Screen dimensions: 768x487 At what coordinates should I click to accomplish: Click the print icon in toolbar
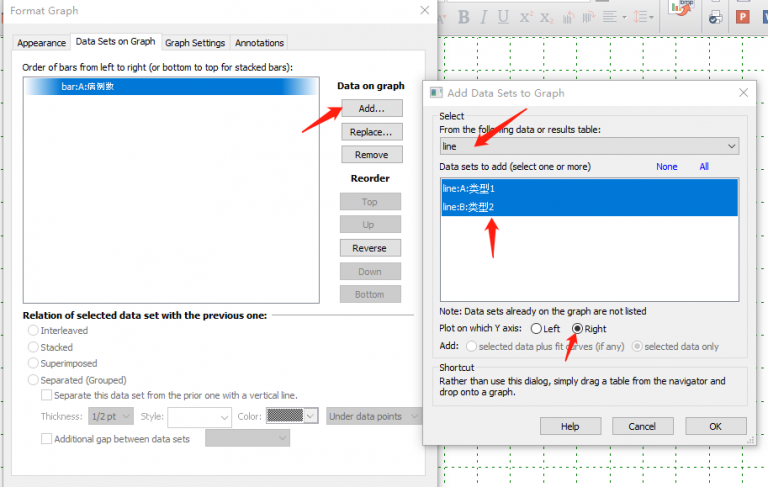tap(715, 17)
